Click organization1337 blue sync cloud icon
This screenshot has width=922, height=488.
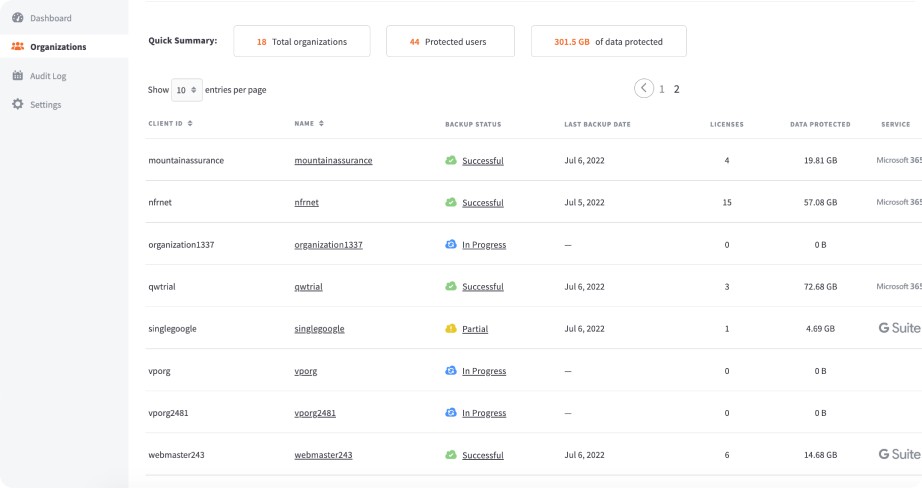click(x=450, y=244)
